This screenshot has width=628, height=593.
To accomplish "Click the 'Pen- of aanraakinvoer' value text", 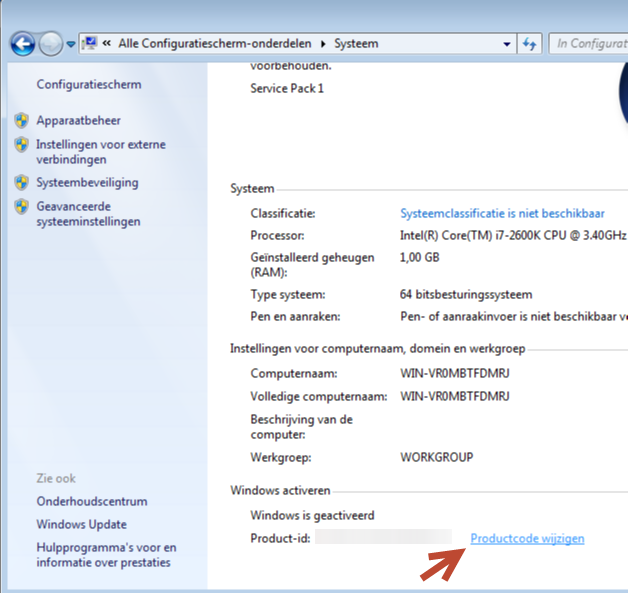I will click(514, 317).
